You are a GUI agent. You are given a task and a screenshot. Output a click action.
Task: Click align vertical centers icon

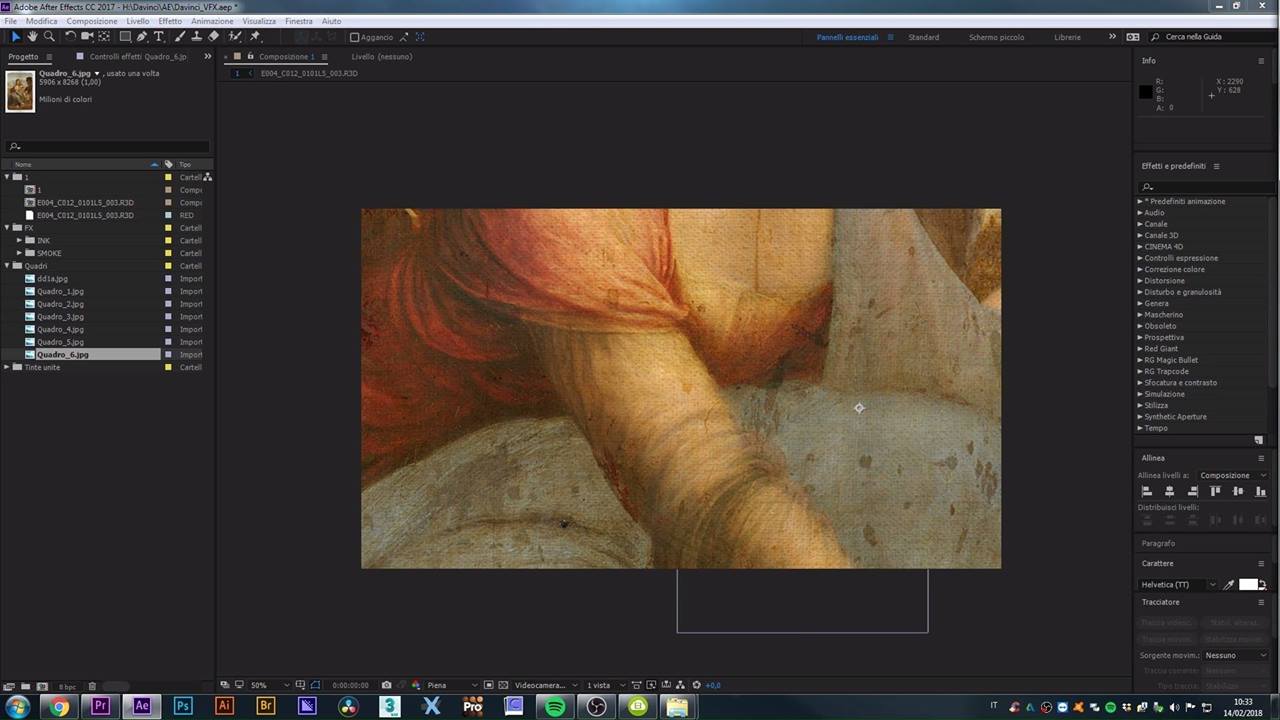coord(1238,491)
